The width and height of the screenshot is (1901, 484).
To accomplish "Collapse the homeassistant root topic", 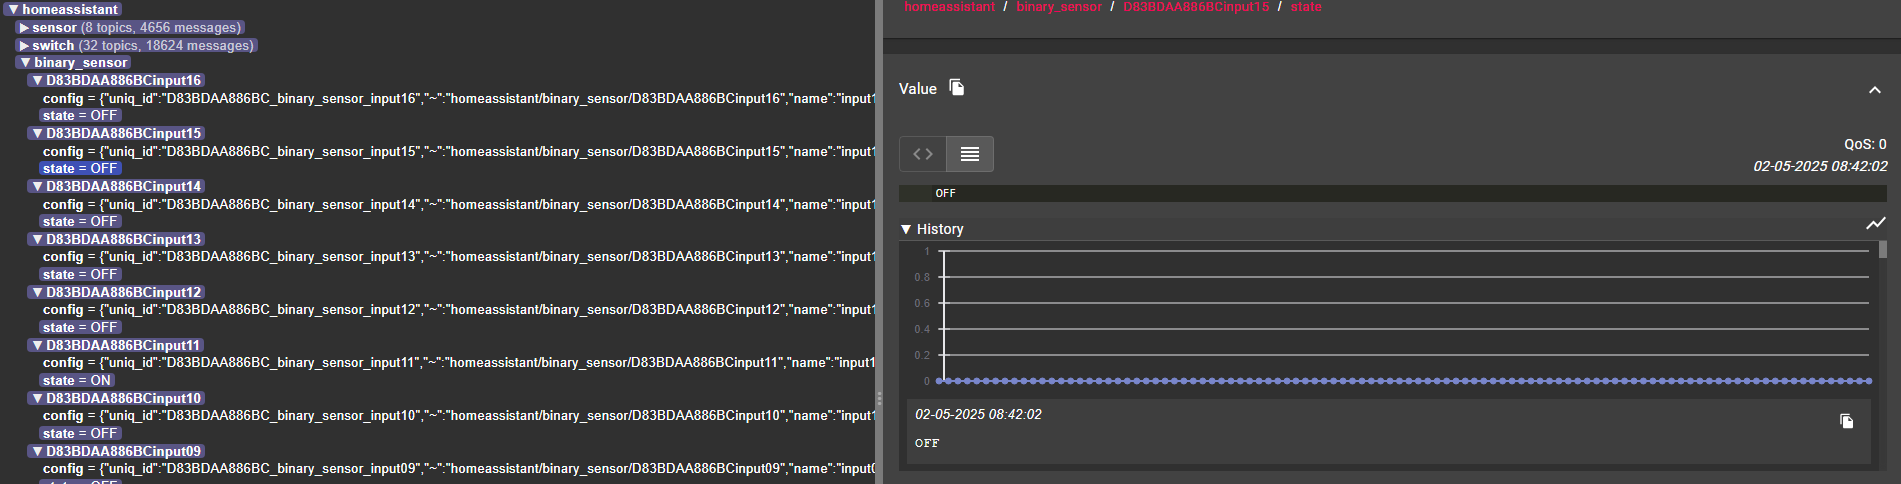I will click(x=13, y=9).
